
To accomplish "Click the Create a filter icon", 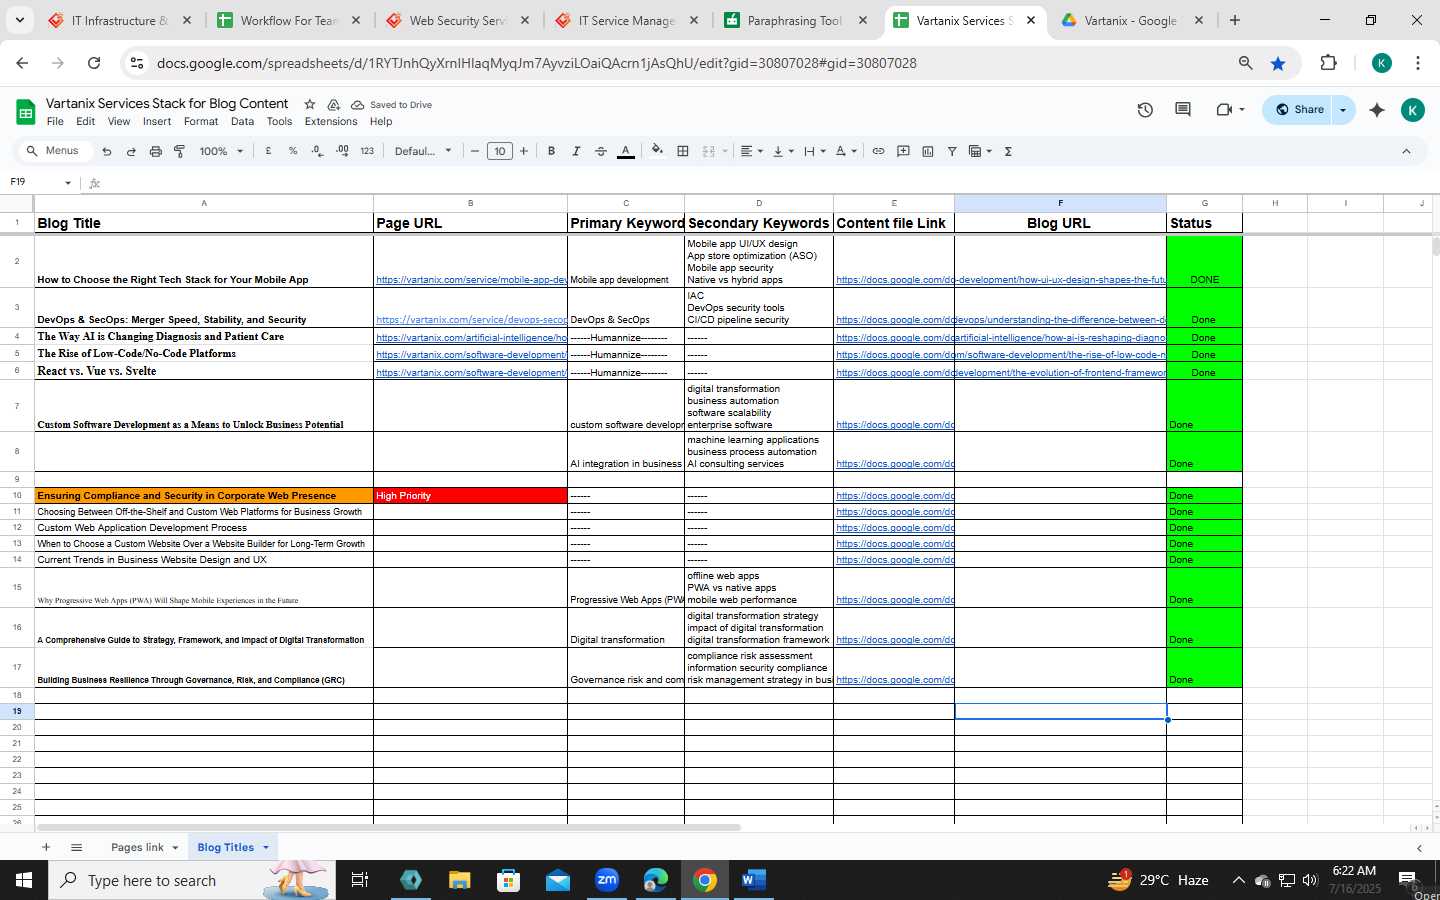I will [952, 151].
